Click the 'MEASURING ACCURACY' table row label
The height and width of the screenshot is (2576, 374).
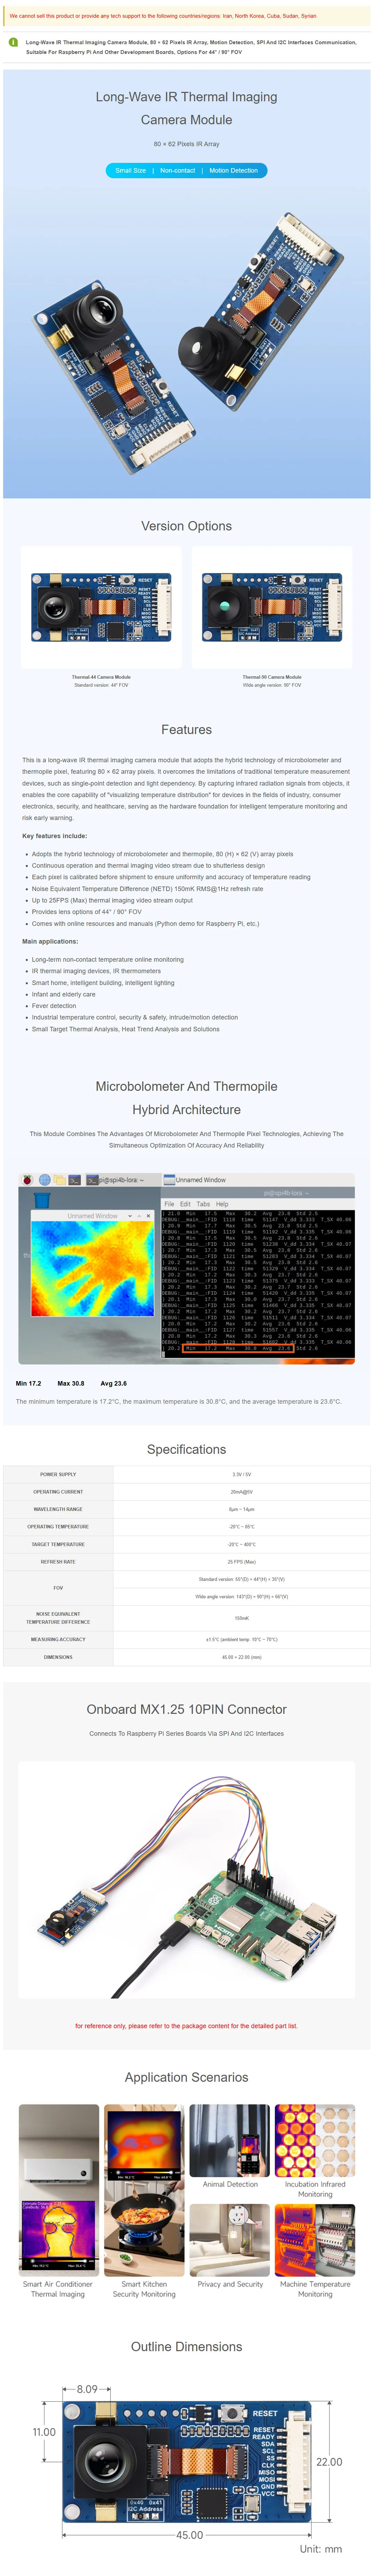tap(58, 1640)
